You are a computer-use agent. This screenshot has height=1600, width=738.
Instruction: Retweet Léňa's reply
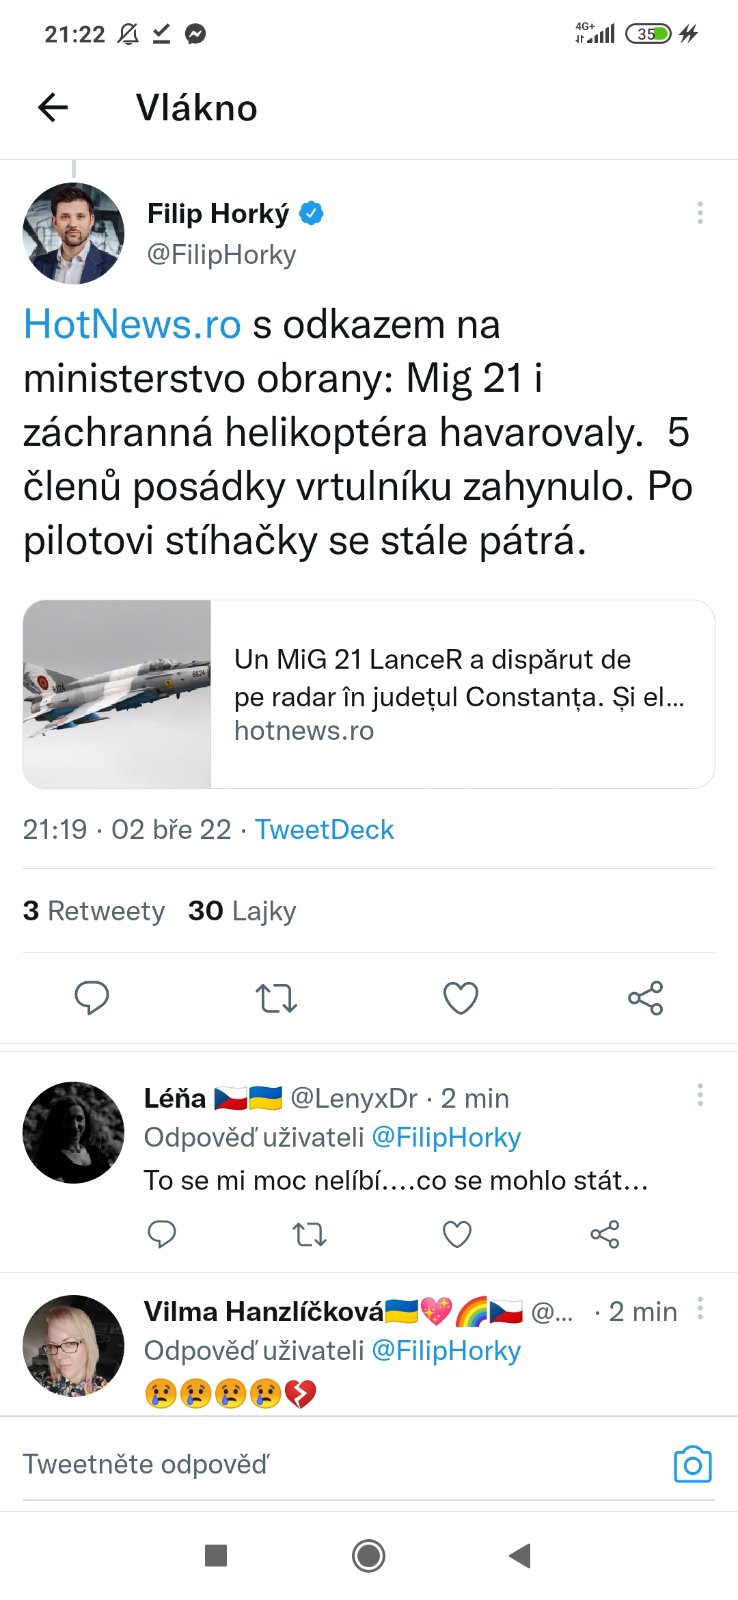(x=309, y=1235)
